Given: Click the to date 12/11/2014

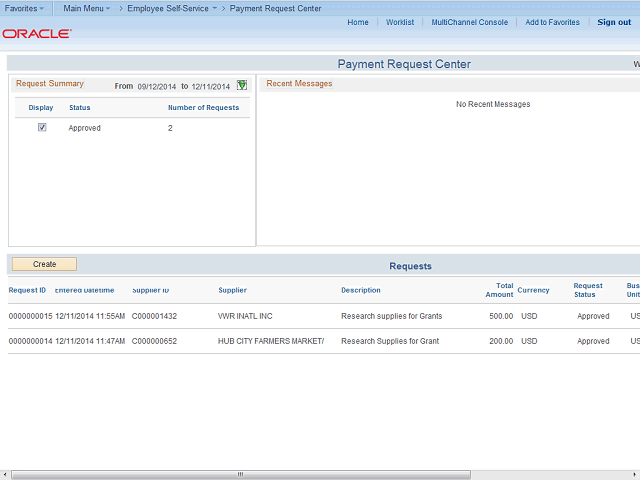Looking at the screenshot, I should click(211, 87).
